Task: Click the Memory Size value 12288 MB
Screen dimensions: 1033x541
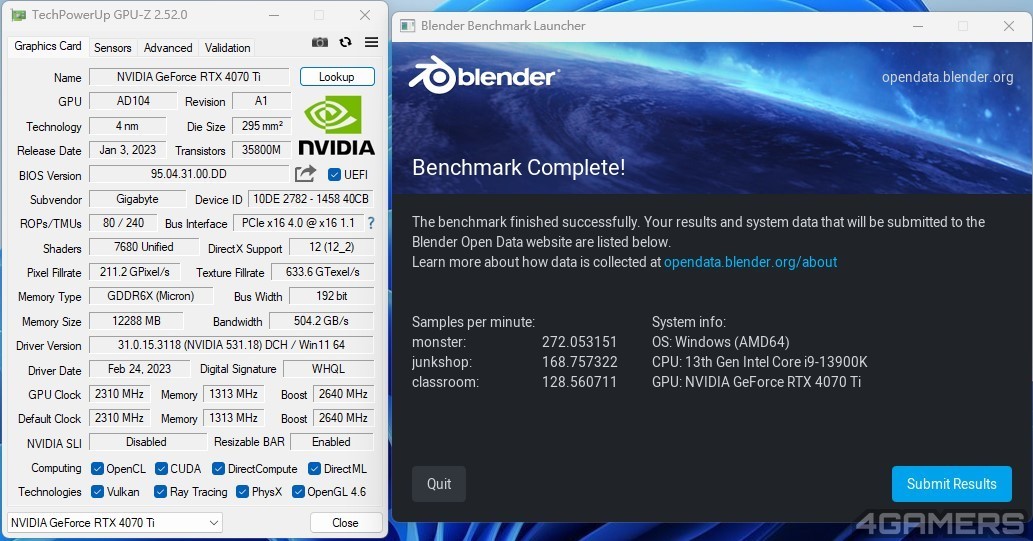Action: pyautogui.click(x=136, y=321)
